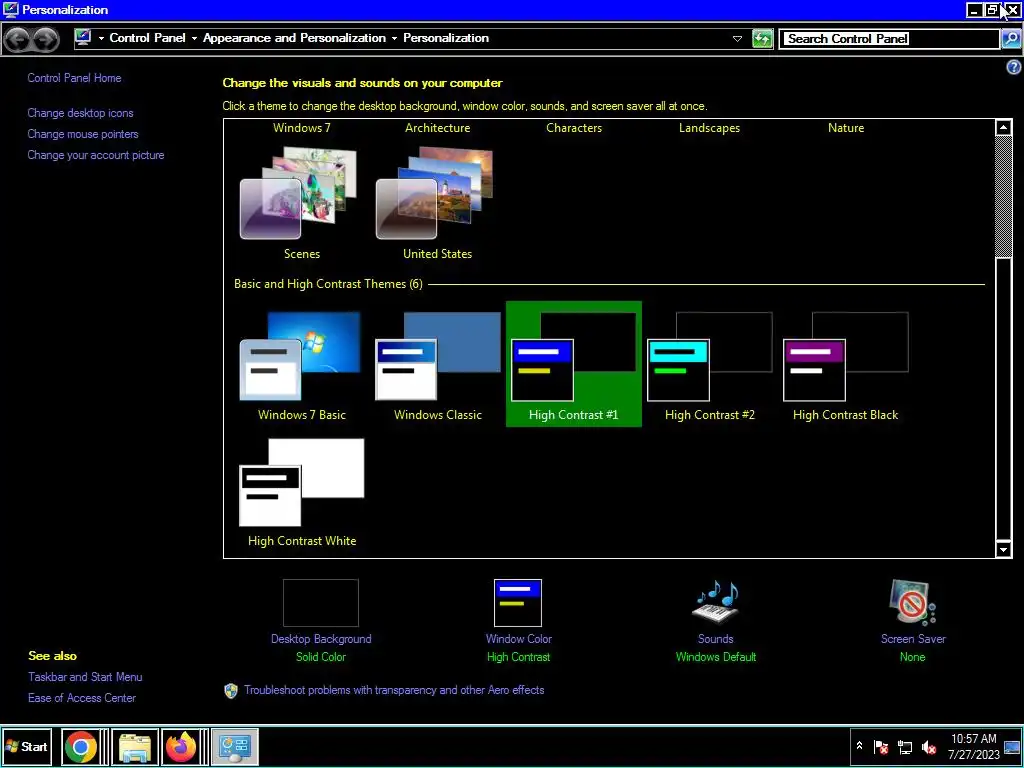Click the Refresh button beside address bar
1024x768 pixels.
click(x=762, y=39)
